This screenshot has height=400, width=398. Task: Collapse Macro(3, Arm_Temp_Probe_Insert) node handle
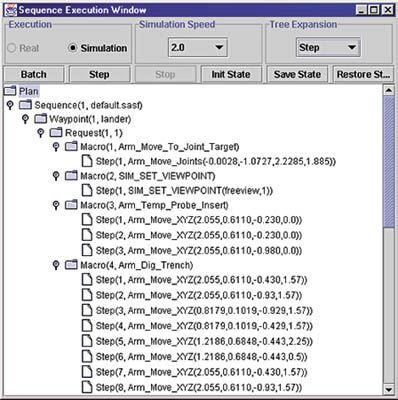[56, 205]
